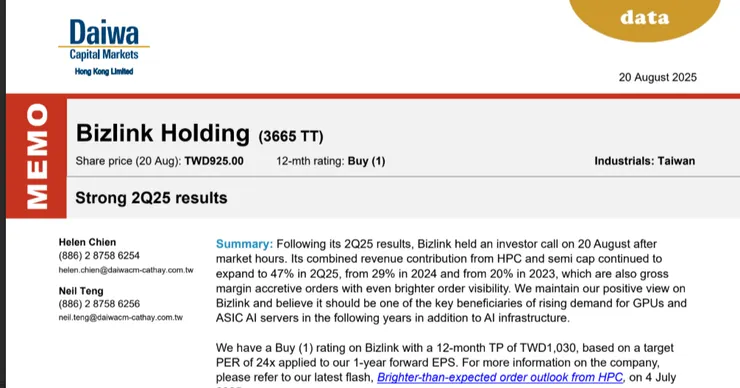Click the Hong Kong Limited text under logo
Image resolution: width=740 pixels, height=388 pixels.
(x=104, y=71)
